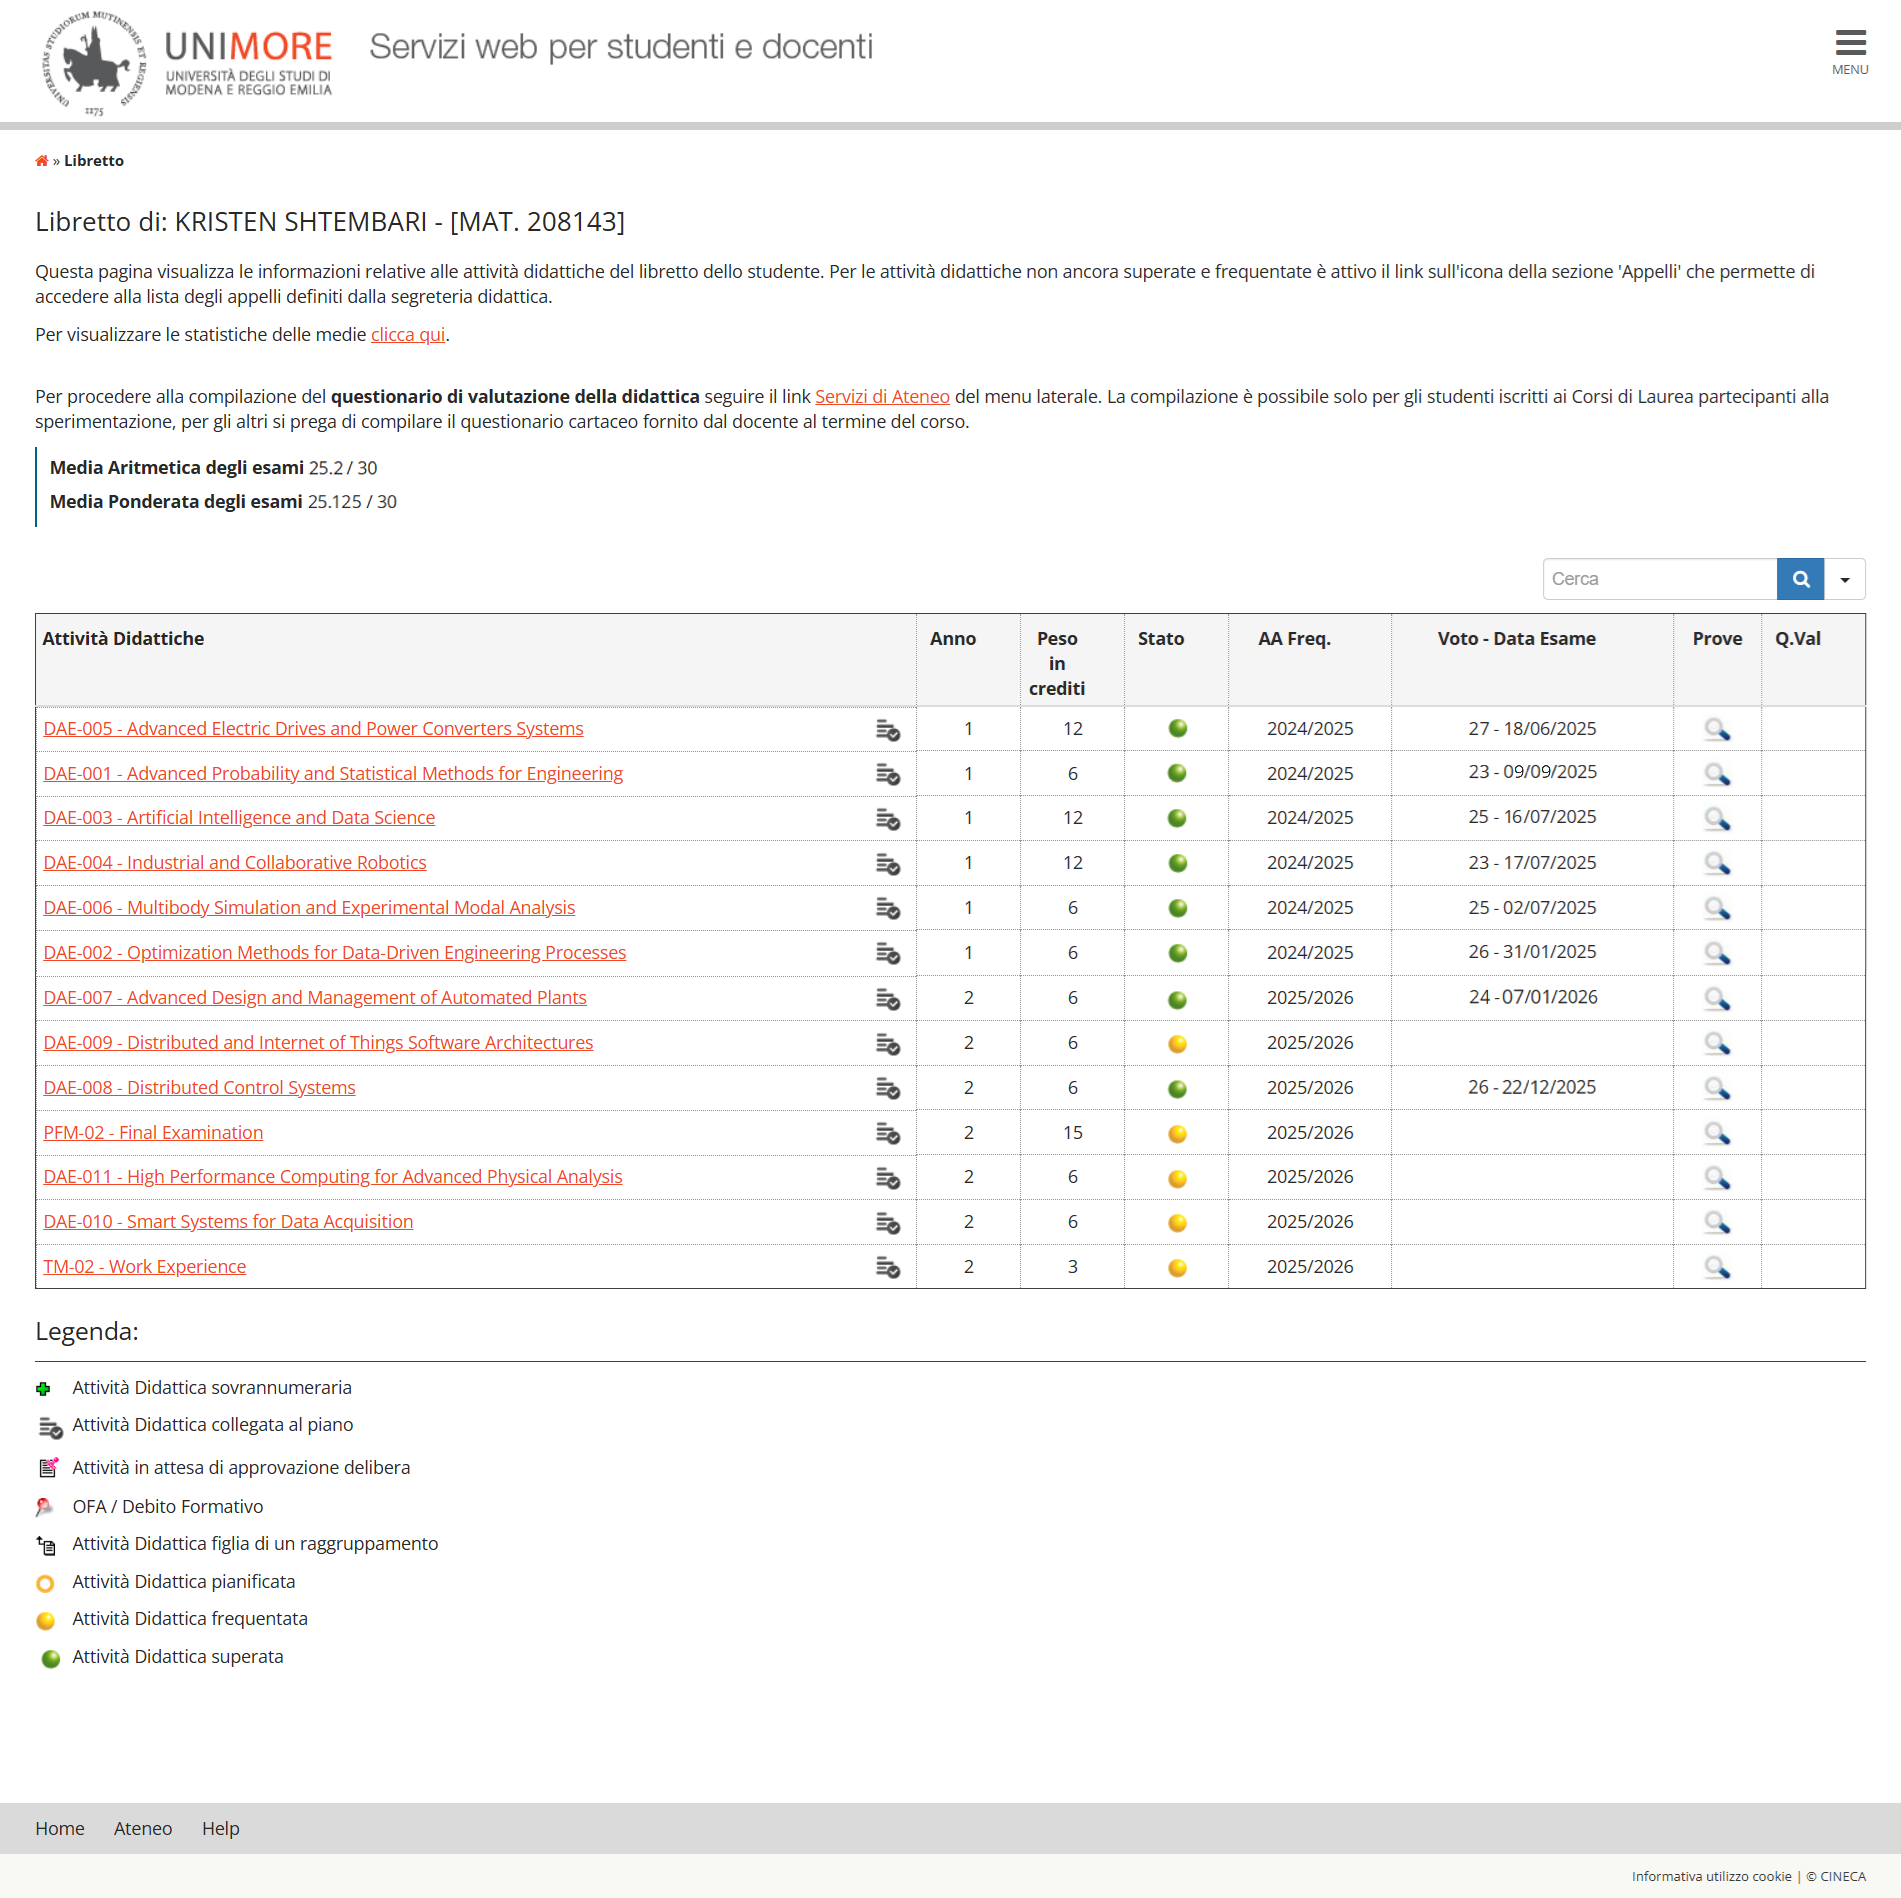Expand the search options dropdown arrow
This screenshot has width=1901, height=1898.
[1844, 579]
